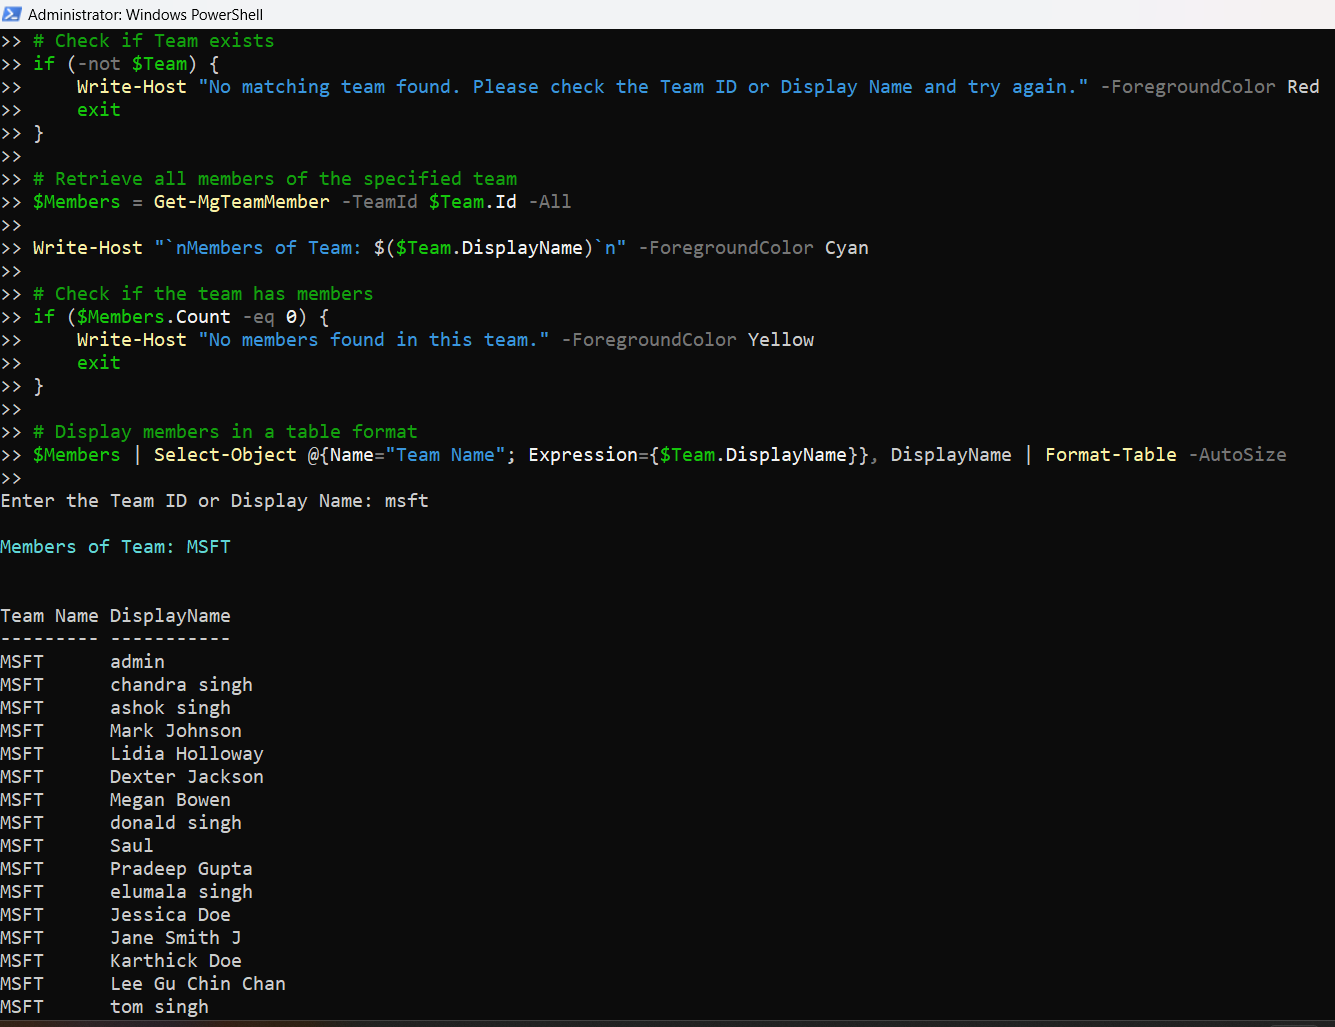Click the Get-MgTeamMember cmdlet text

(241, 202)
